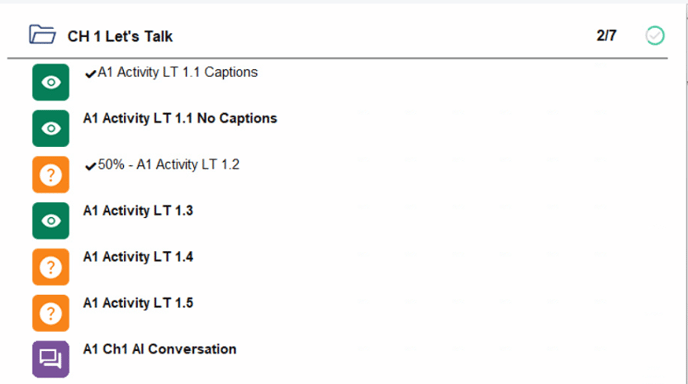
Task: Open A1 Activity LT 1.3
Action: [138, 211]
